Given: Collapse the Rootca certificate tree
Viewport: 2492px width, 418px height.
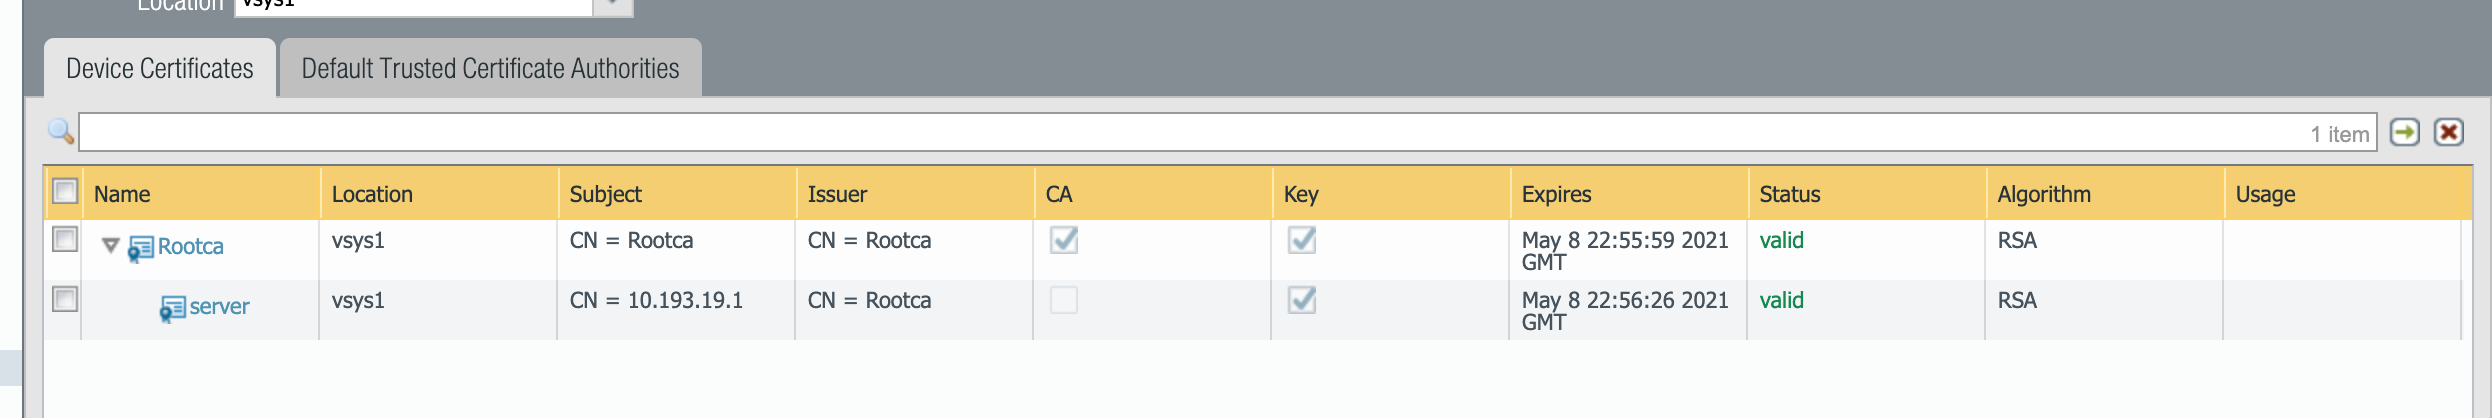Looking at the screenshot, I should point(111,245).
